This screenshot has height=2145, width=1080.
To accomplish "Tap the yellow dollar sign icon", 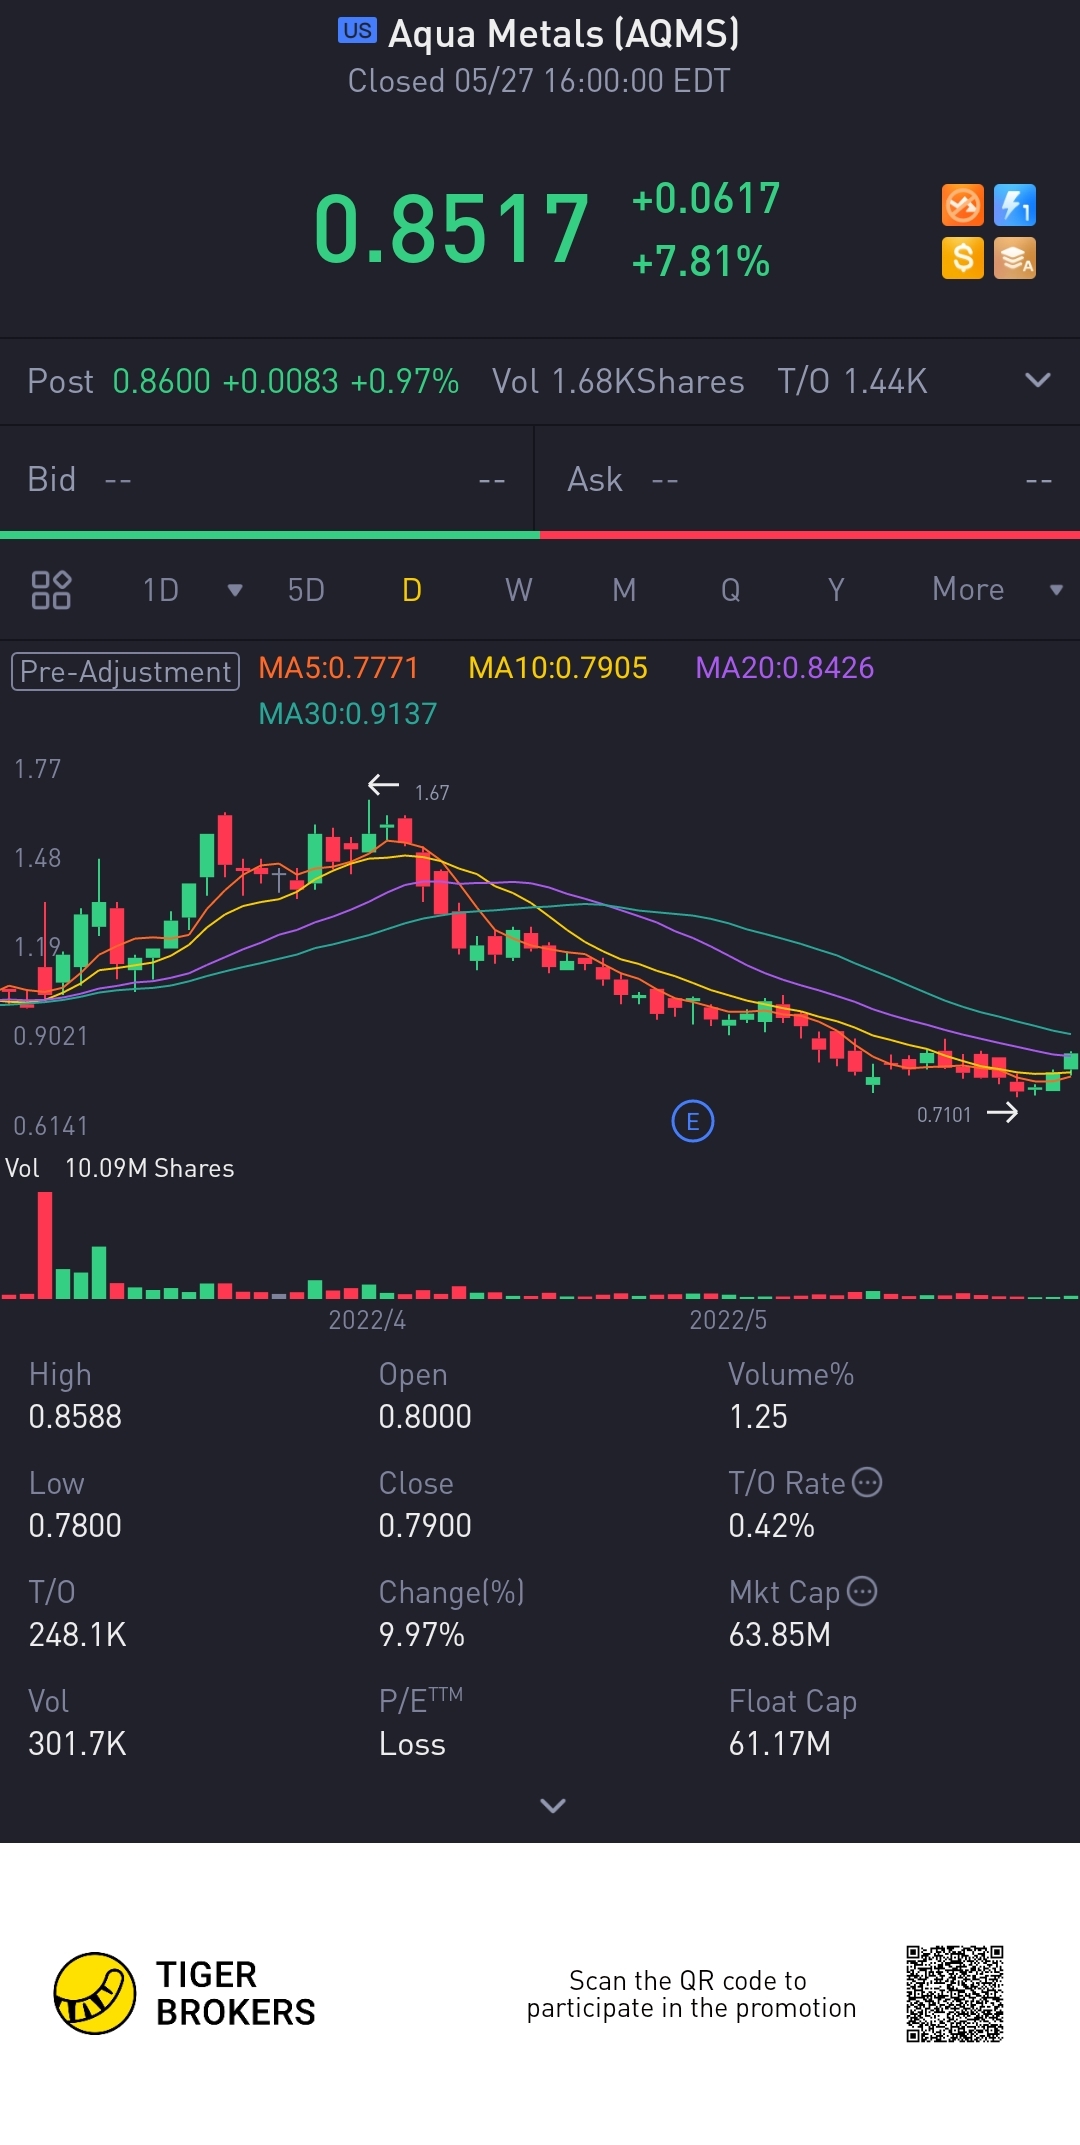I will click(x=963, y=258).
